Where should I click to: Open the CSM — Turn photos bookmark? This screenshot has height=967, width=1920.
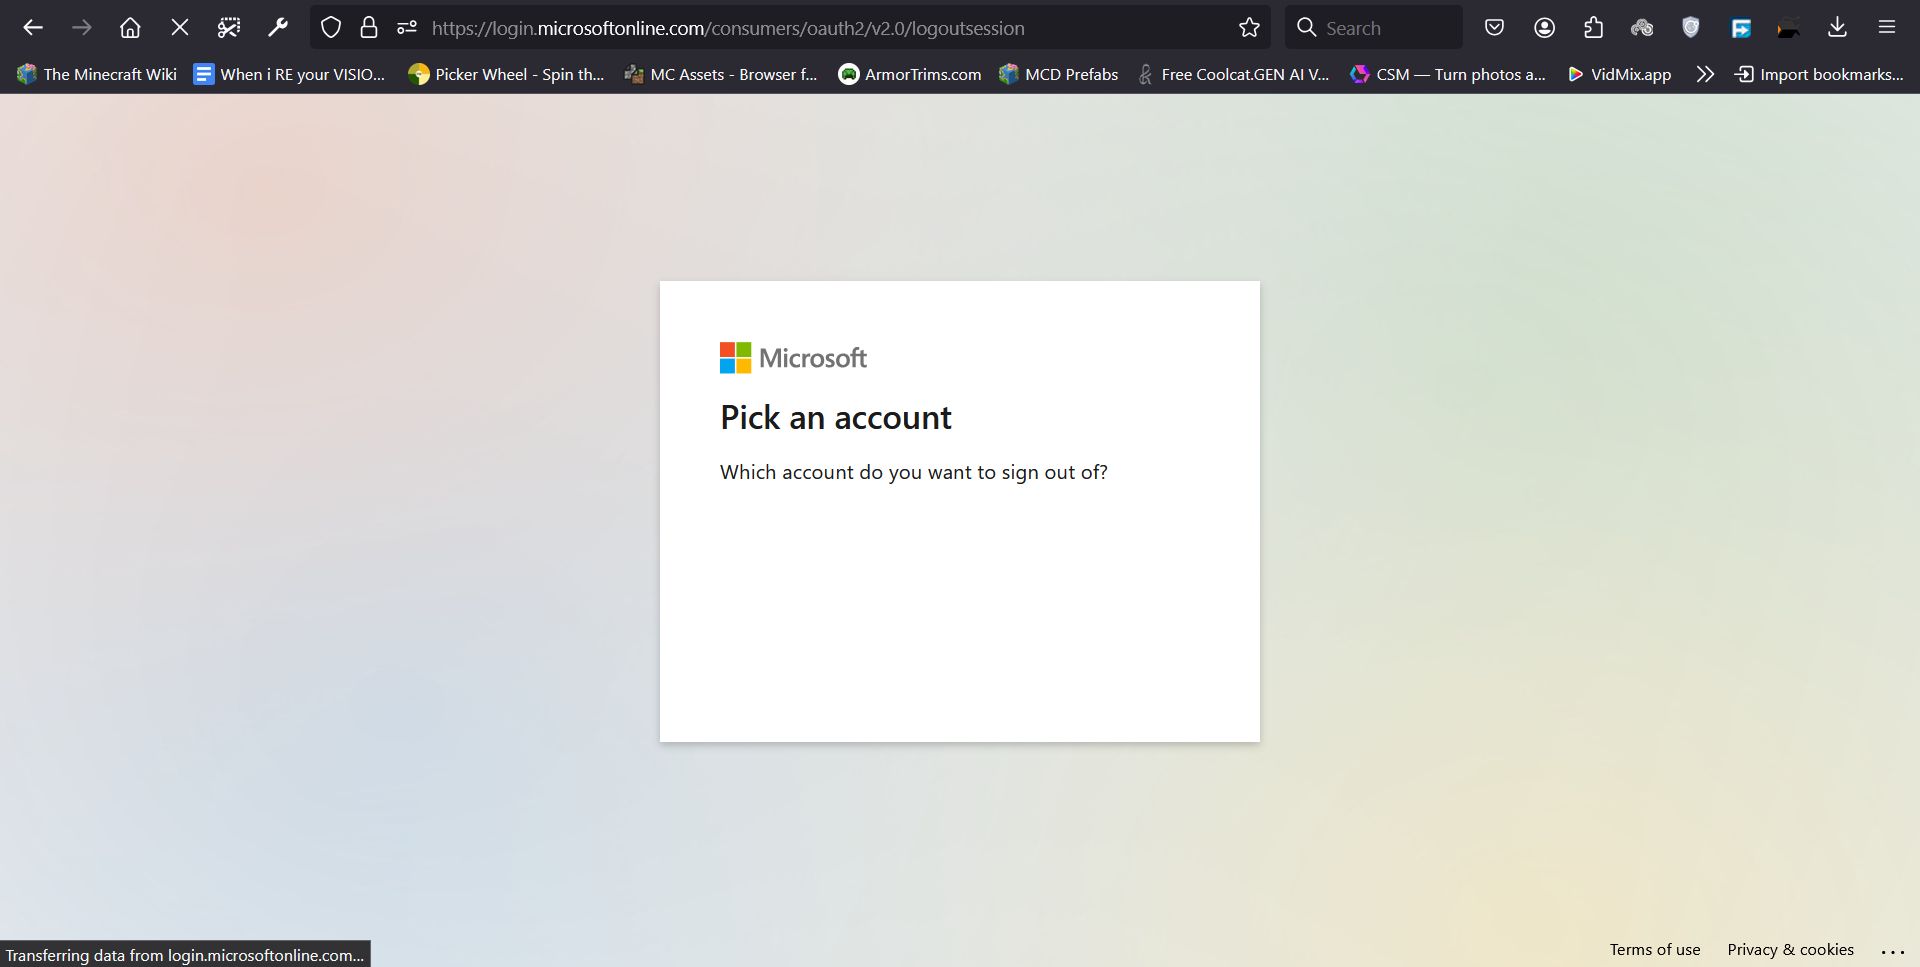click(x=1447, y=74)
